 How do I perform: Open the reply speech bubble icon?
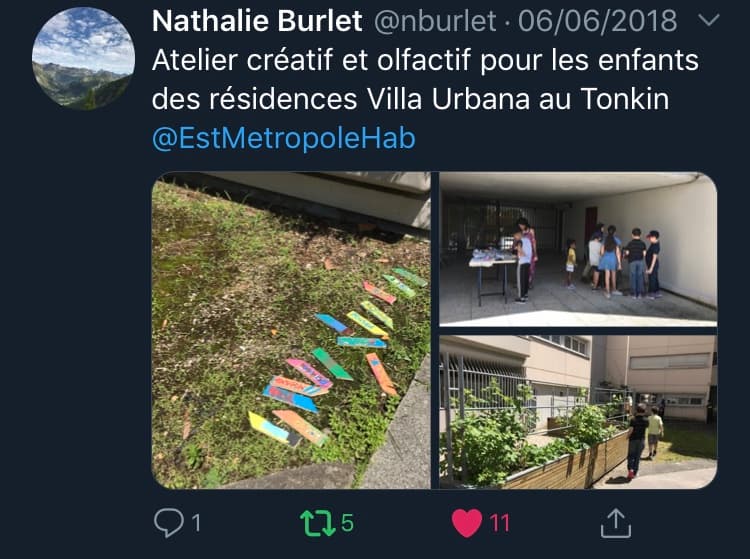coord(168,522)
